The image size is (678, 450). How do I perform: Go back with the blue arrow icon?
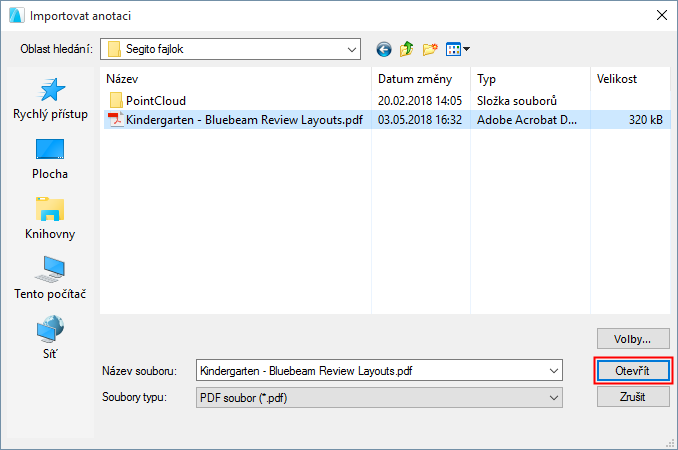tap(384, 49)
